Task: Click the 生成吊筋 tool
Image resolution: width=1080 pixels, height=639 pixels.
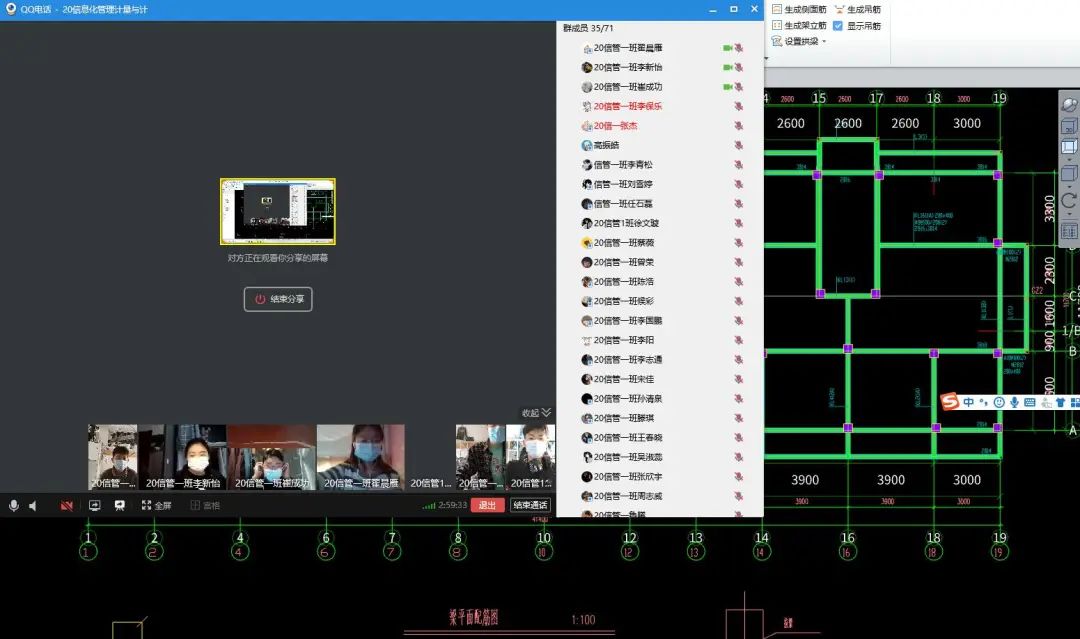Action: pyautogui.click(x=857, y=9)
